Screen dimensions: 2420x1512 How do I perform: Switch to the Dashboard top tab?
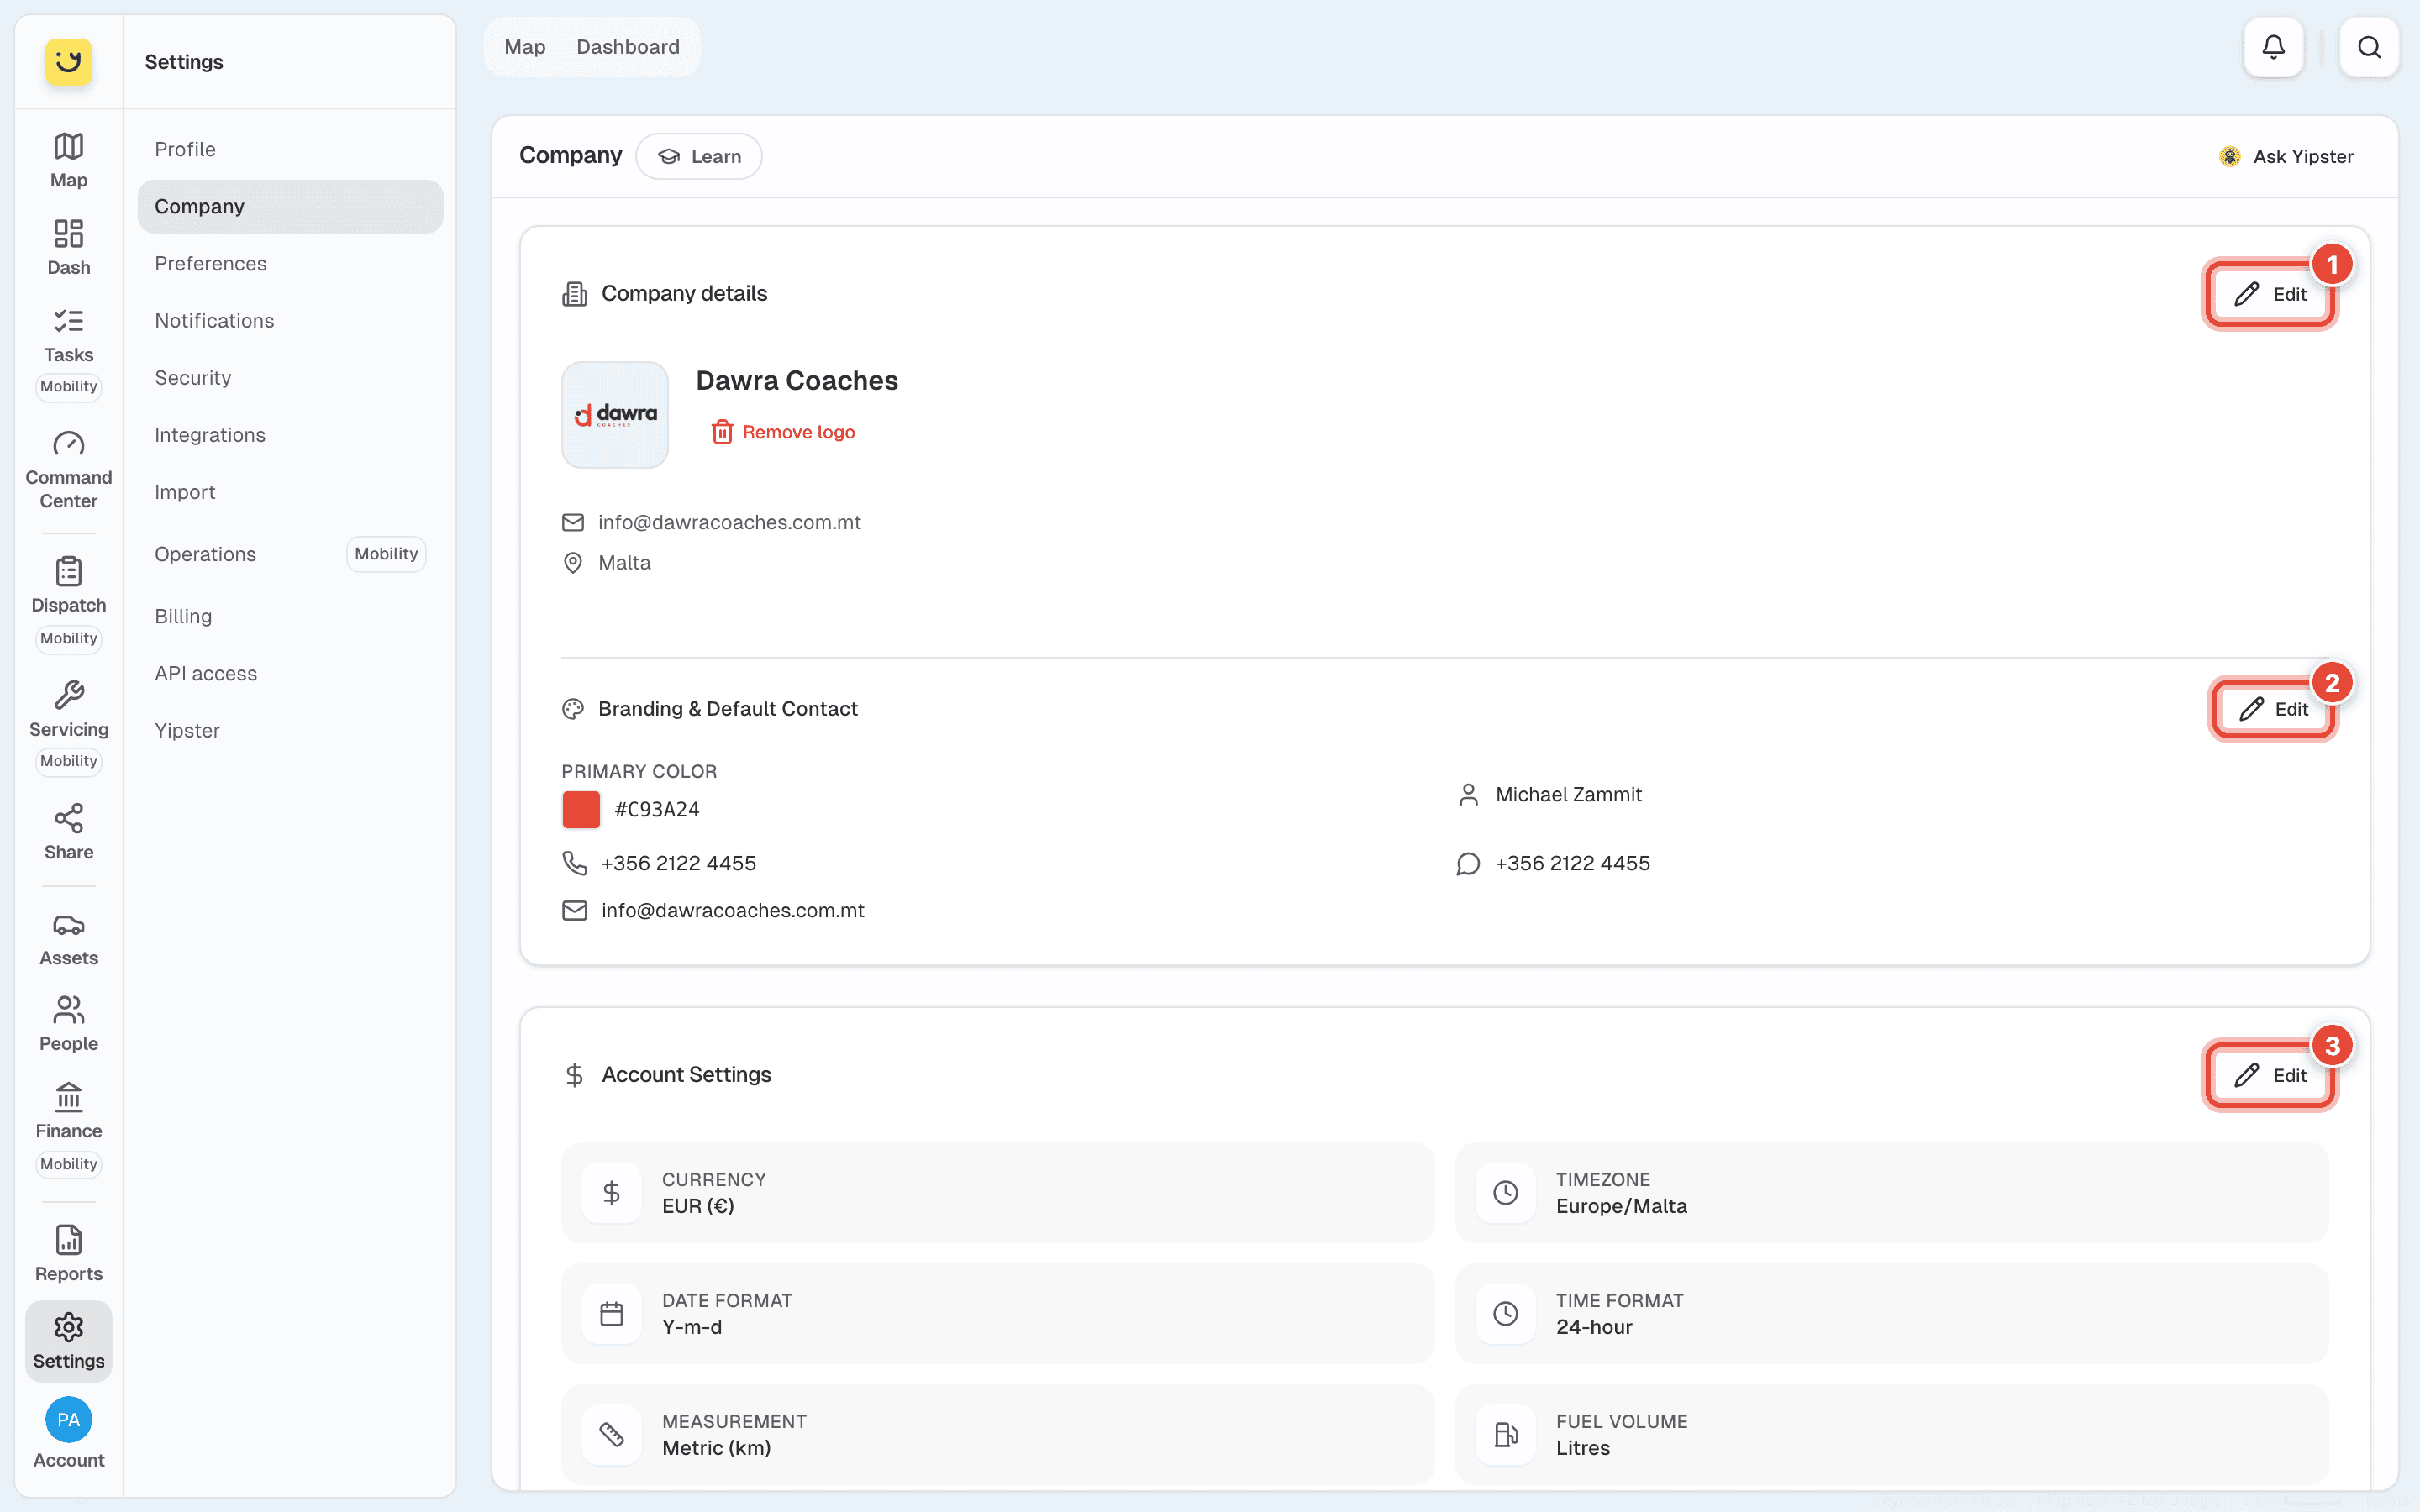[x=628, y=47]
